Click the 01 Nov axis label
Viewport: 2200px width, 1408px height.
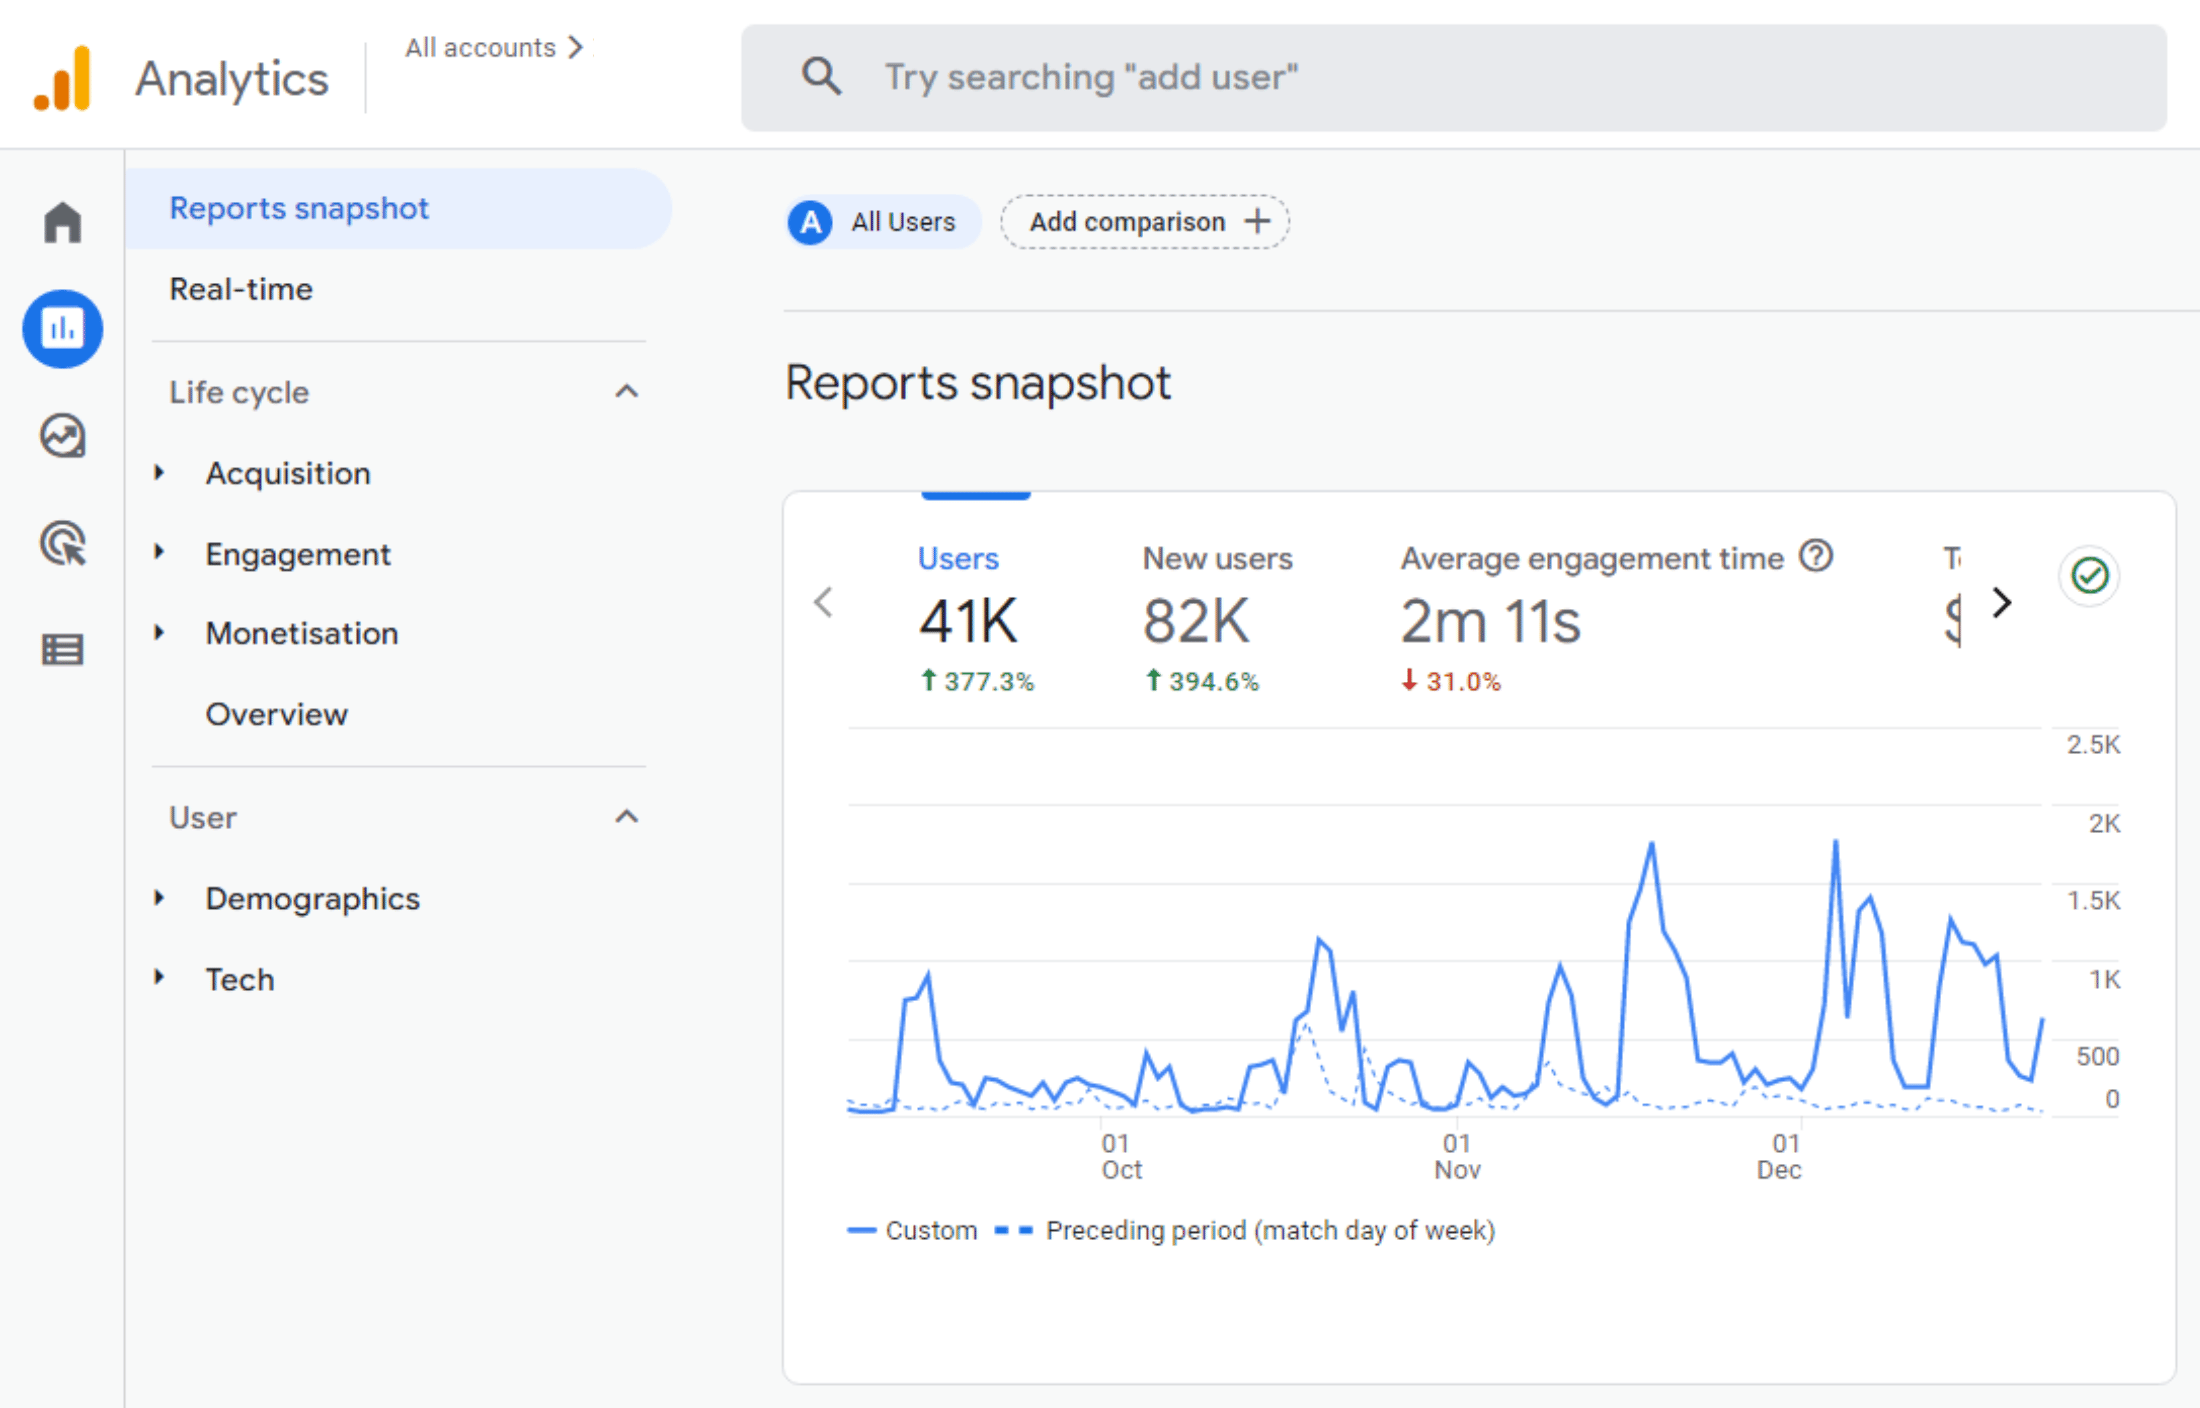(1457, 1156)
